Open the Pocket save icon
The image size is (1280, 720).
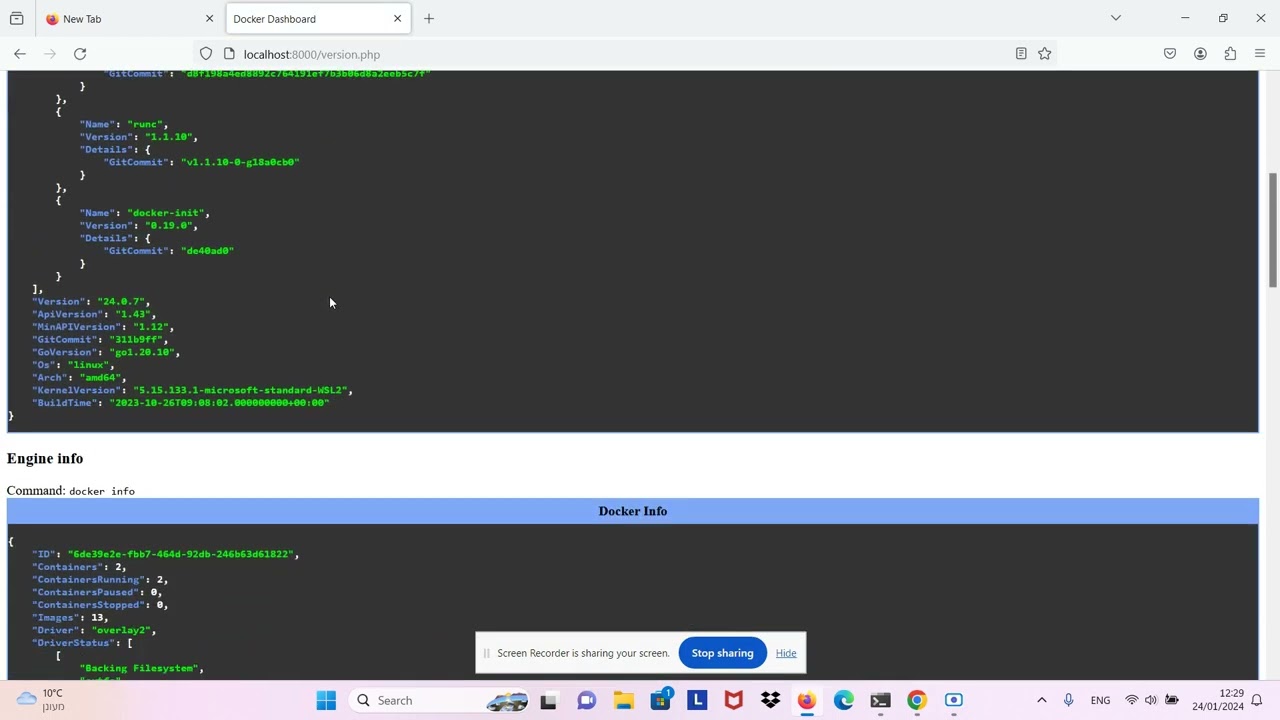coord(1170,54)
